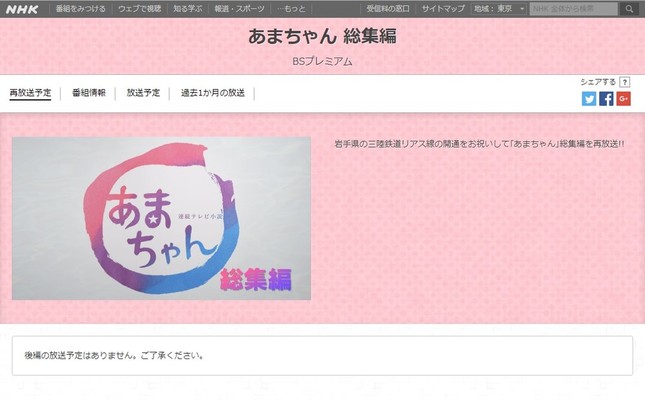Image resolution: width=645 pixels, height=400 pixels.
Task: Go to 受信料の窓口 link
Action: tap(388, 9)
